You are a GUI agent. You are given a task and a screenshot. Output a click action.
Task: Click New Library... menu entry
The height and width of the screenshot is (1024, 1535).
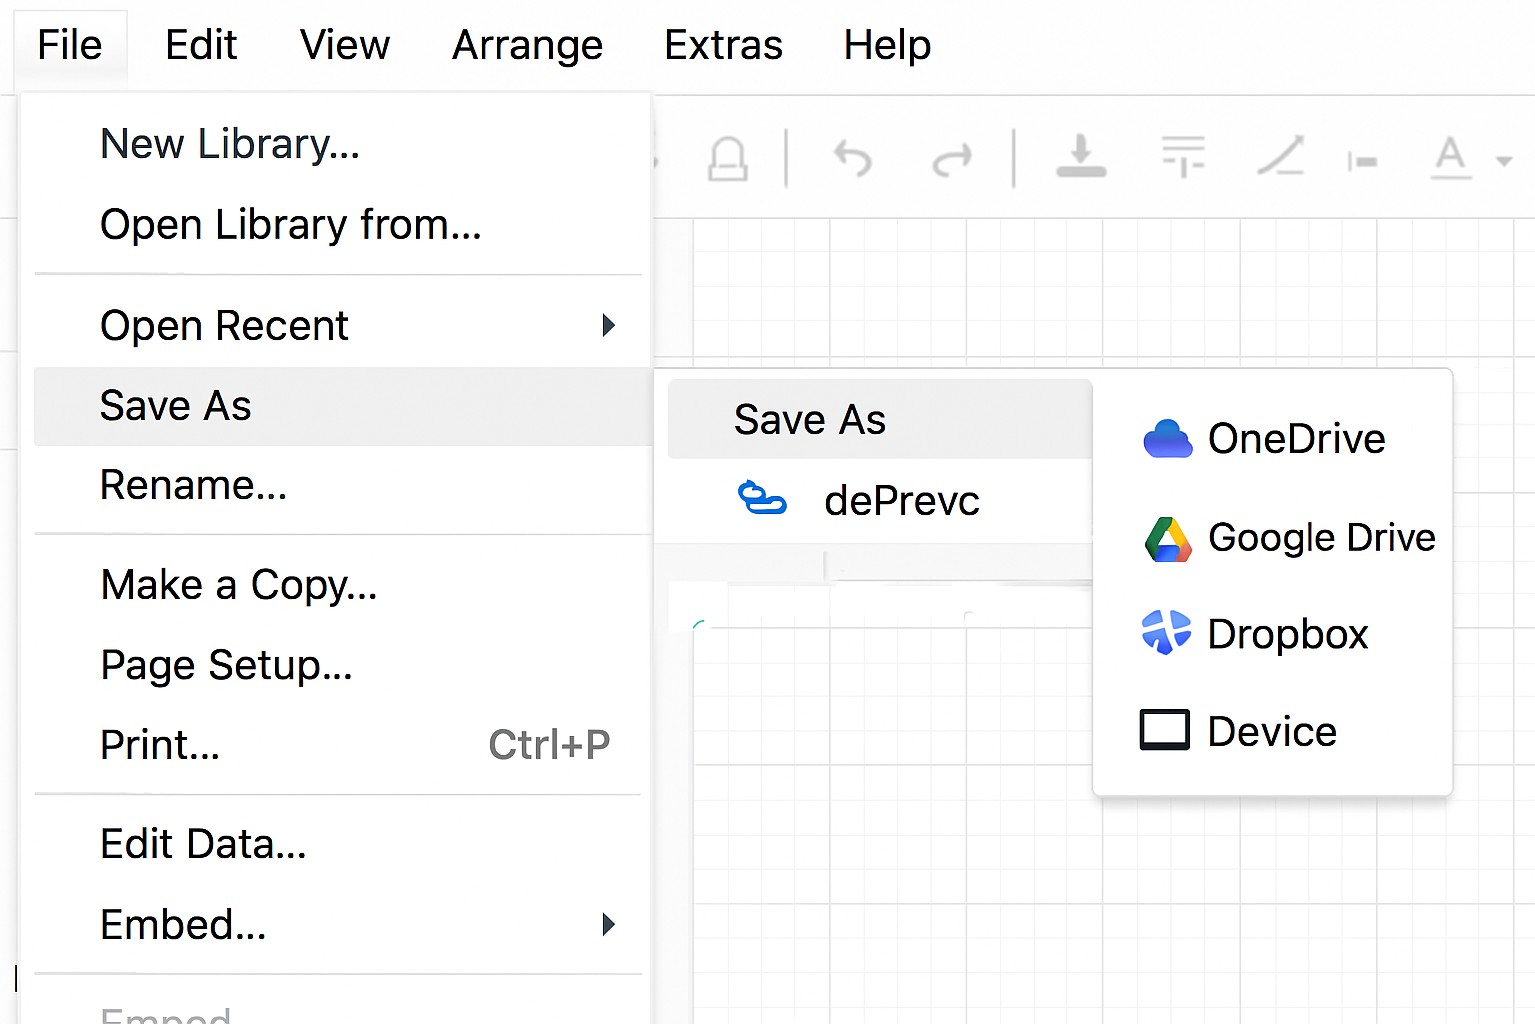pyautogui.click(x=230, y=144)
